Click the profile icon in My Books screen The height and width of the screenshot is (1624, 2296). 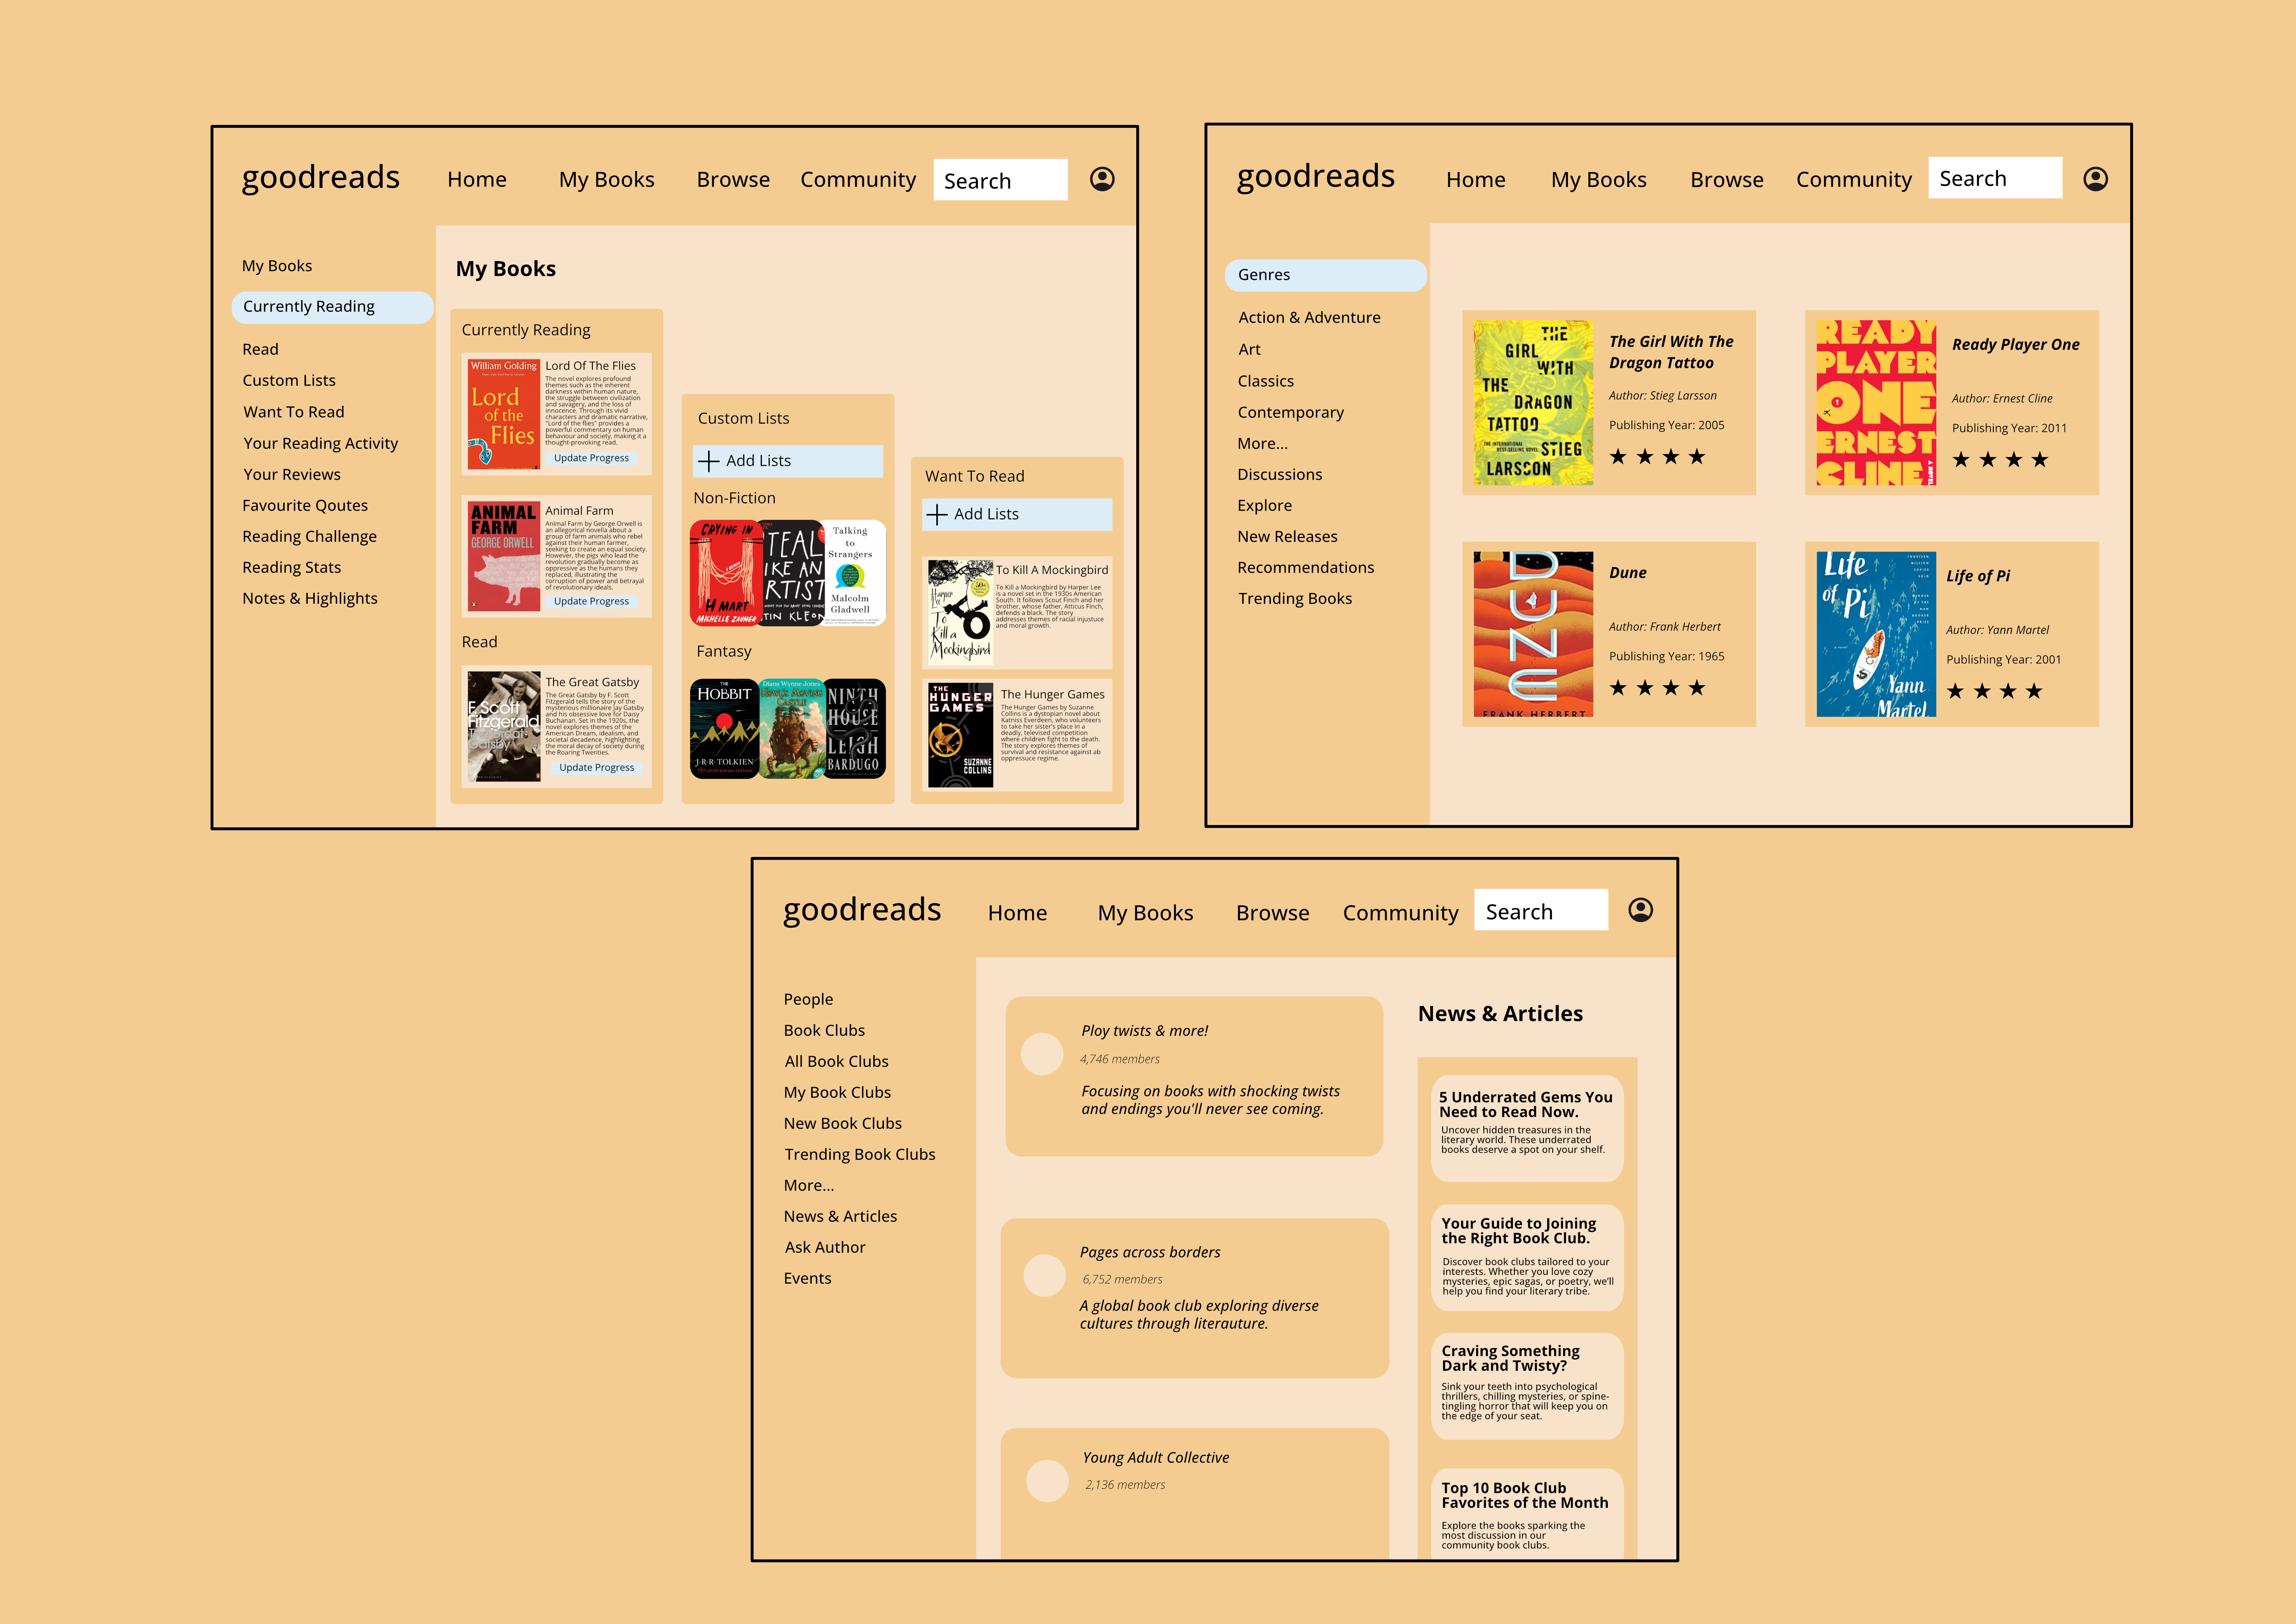coord(1102,179)
